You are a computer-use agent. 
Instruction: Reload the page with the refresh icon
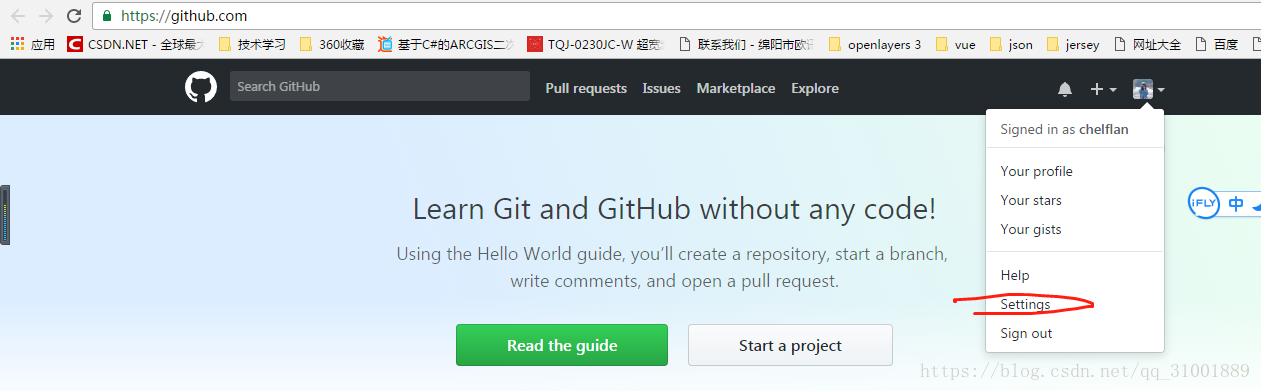(74, 16)
